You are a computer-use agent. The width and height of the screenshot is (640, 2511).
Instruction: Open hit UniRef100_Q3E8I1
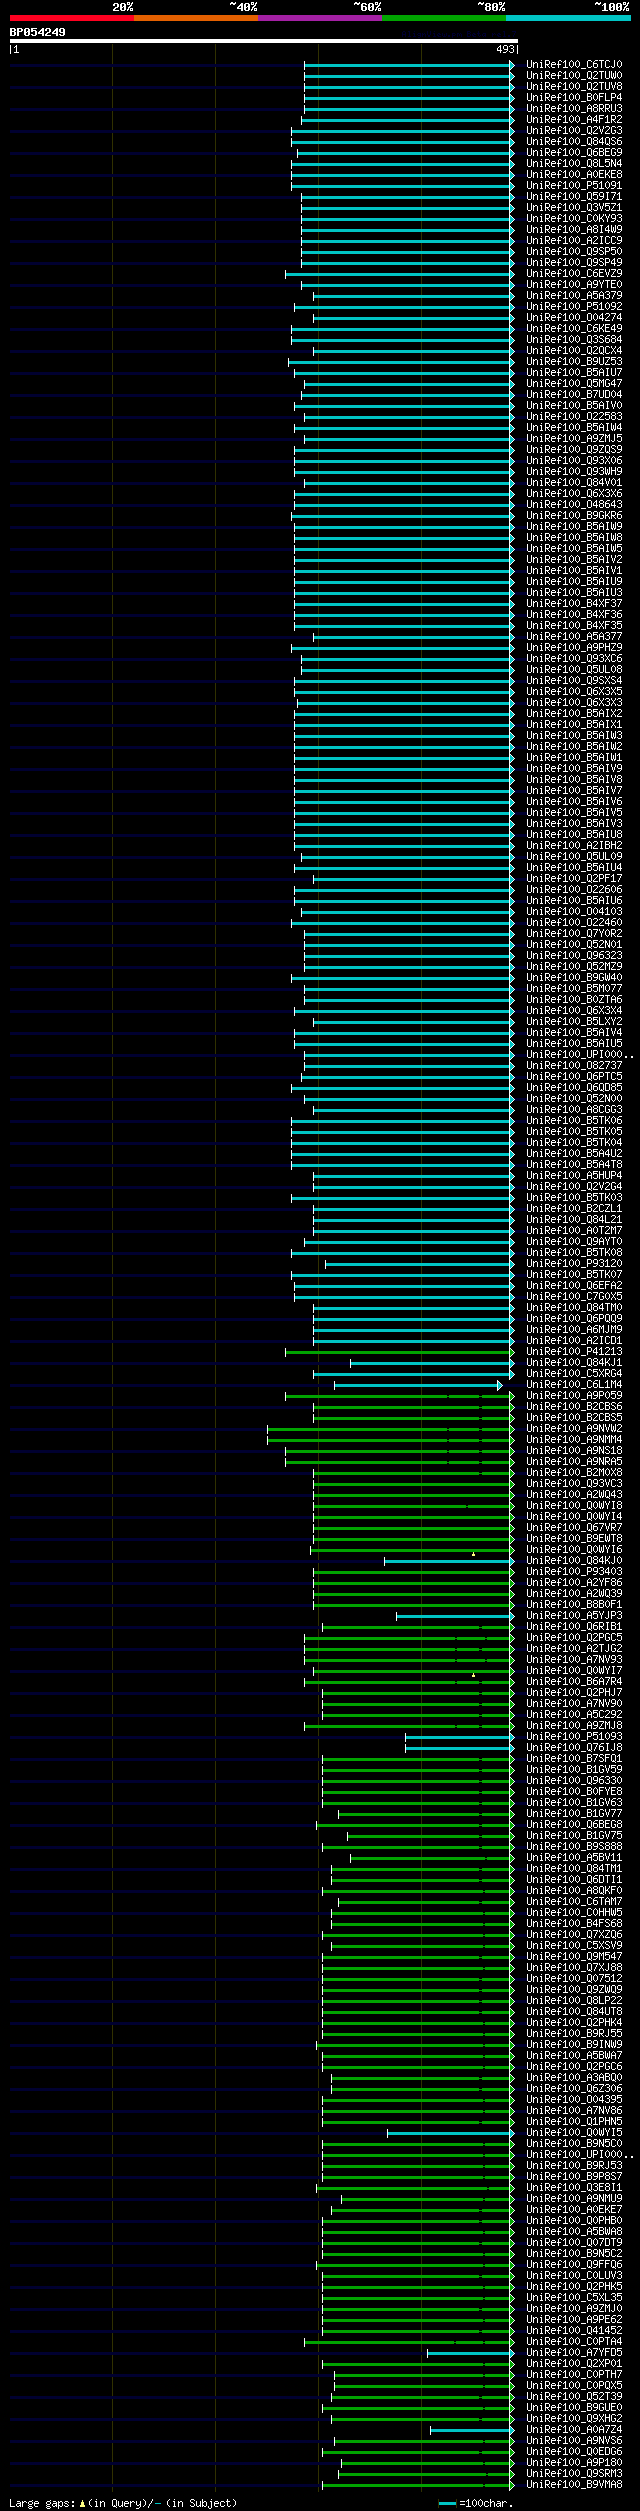click(574, 2188)
